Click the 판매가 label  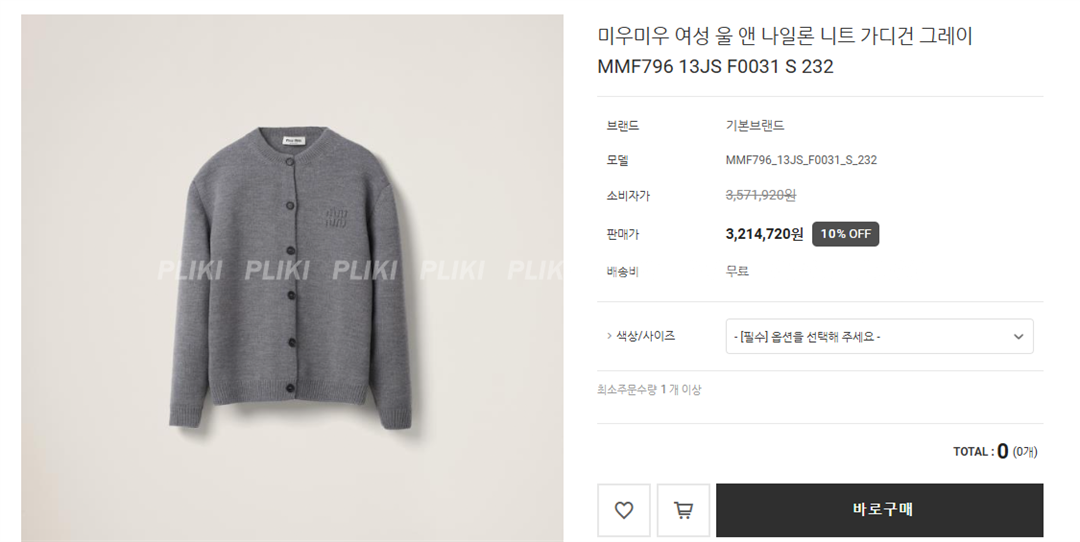tap(623, 234)
